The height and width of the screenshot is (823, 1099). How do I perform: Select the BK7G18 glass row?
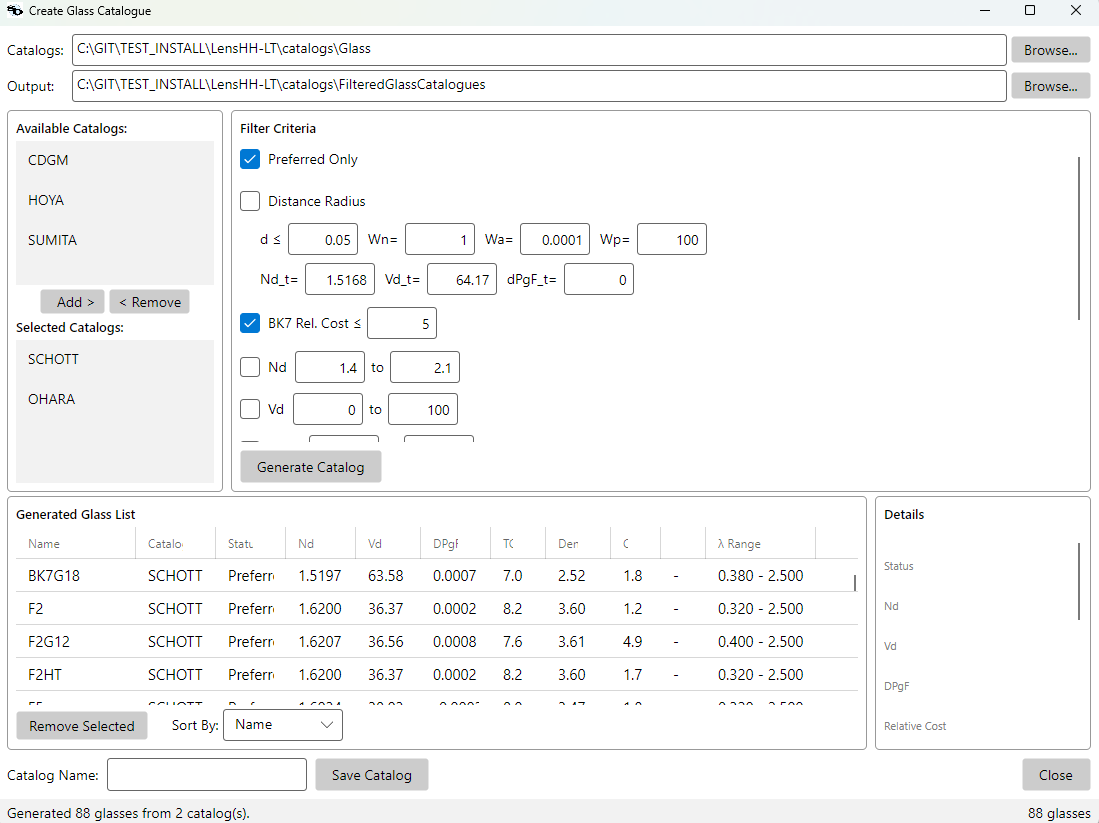(x=436, y=576)
